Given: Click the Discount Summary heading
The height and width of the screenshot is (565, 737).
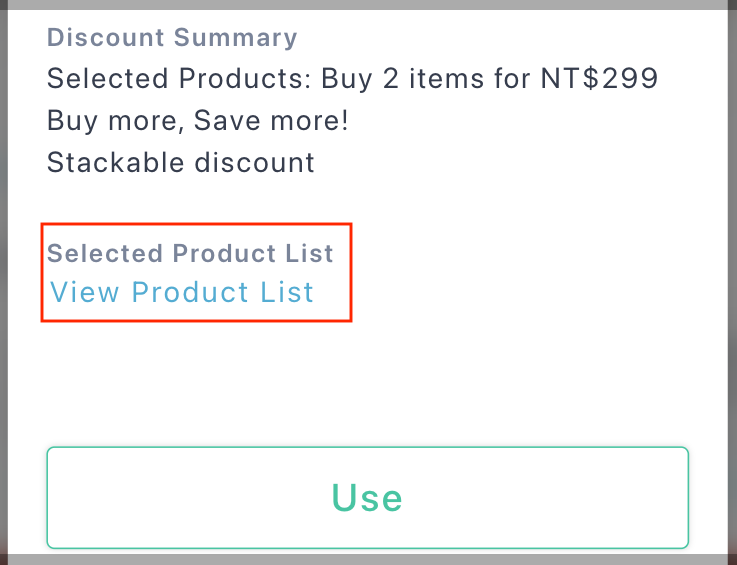Looking at the screenshot, I should point(172,38).
